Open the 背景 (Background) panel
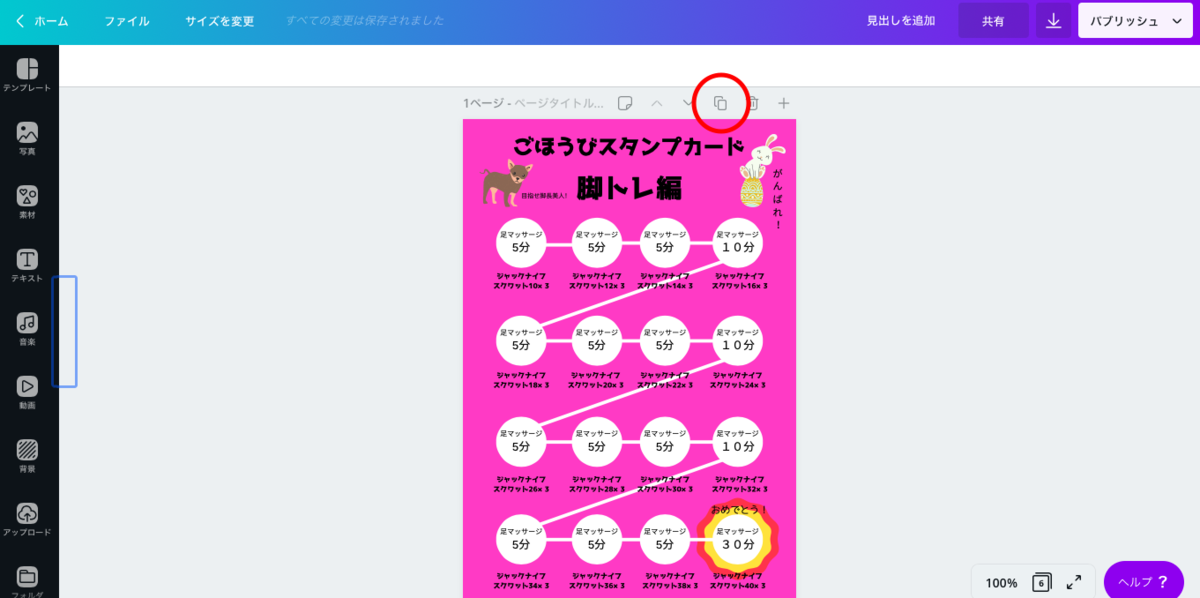1200x598 pixels. (29, 451)
